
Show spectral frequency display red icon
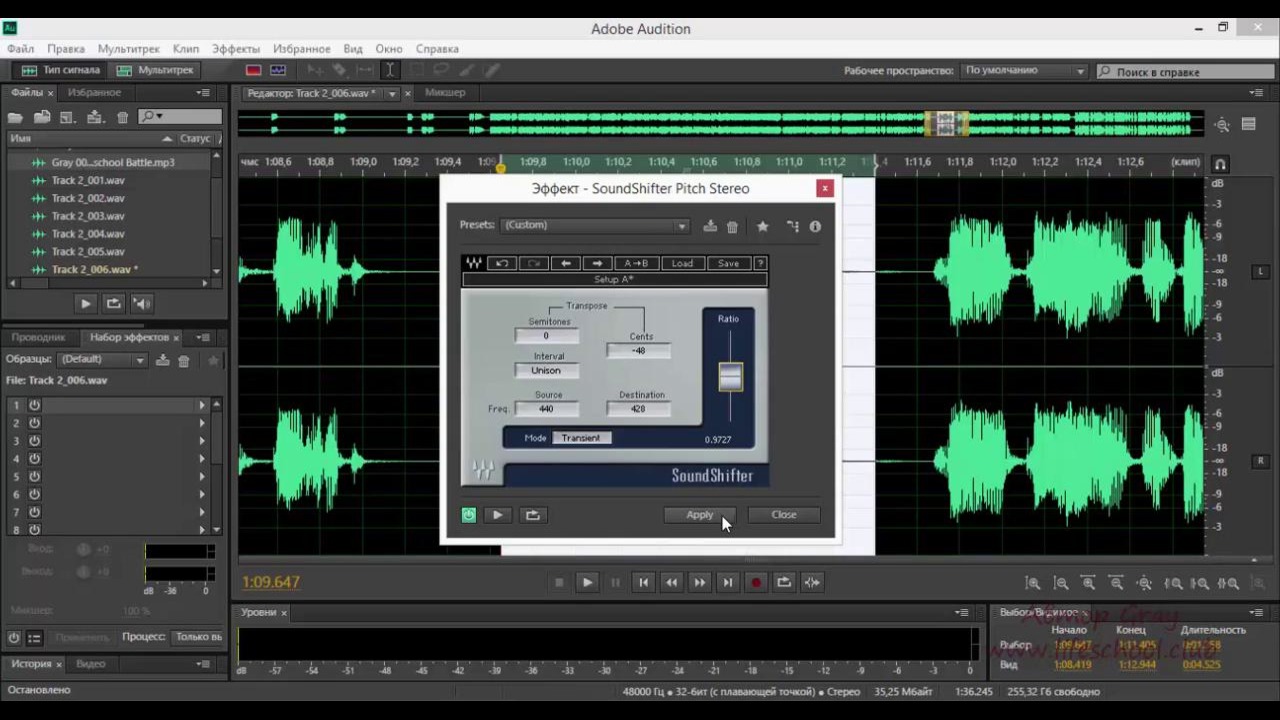(x=254, y=70)
